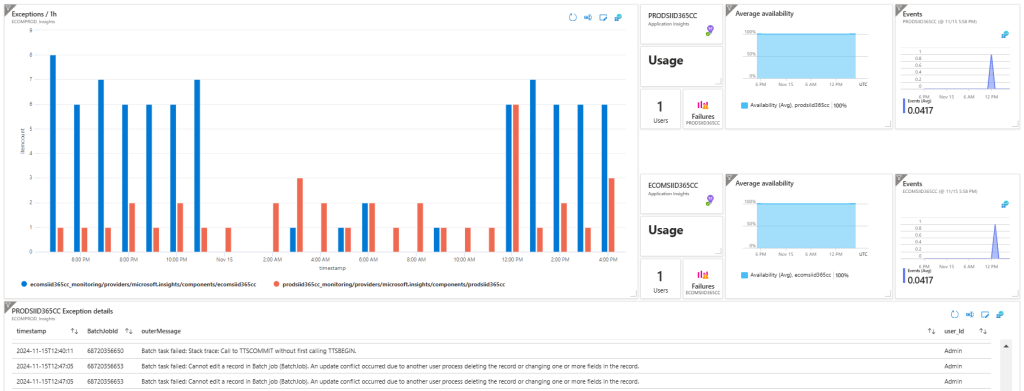Screen dimensions: 1024x391
Task: Click the outerMessage column header
Action: click(161, 332)
